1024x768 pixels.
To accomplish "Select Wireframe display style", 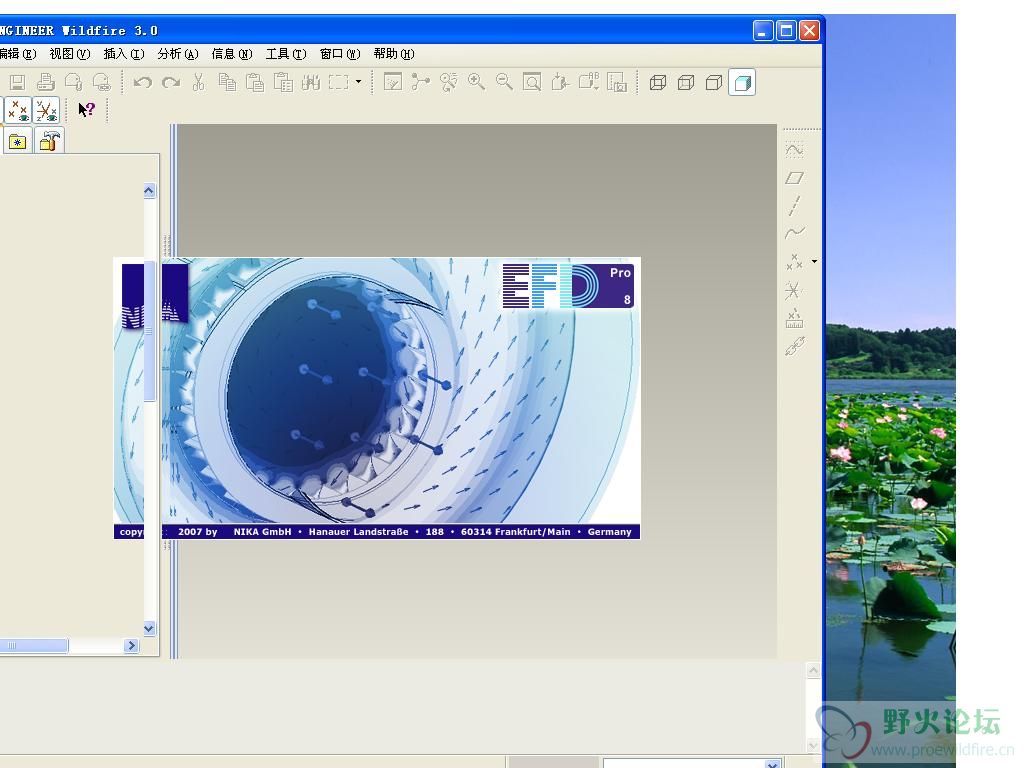I will click(658, 82).
